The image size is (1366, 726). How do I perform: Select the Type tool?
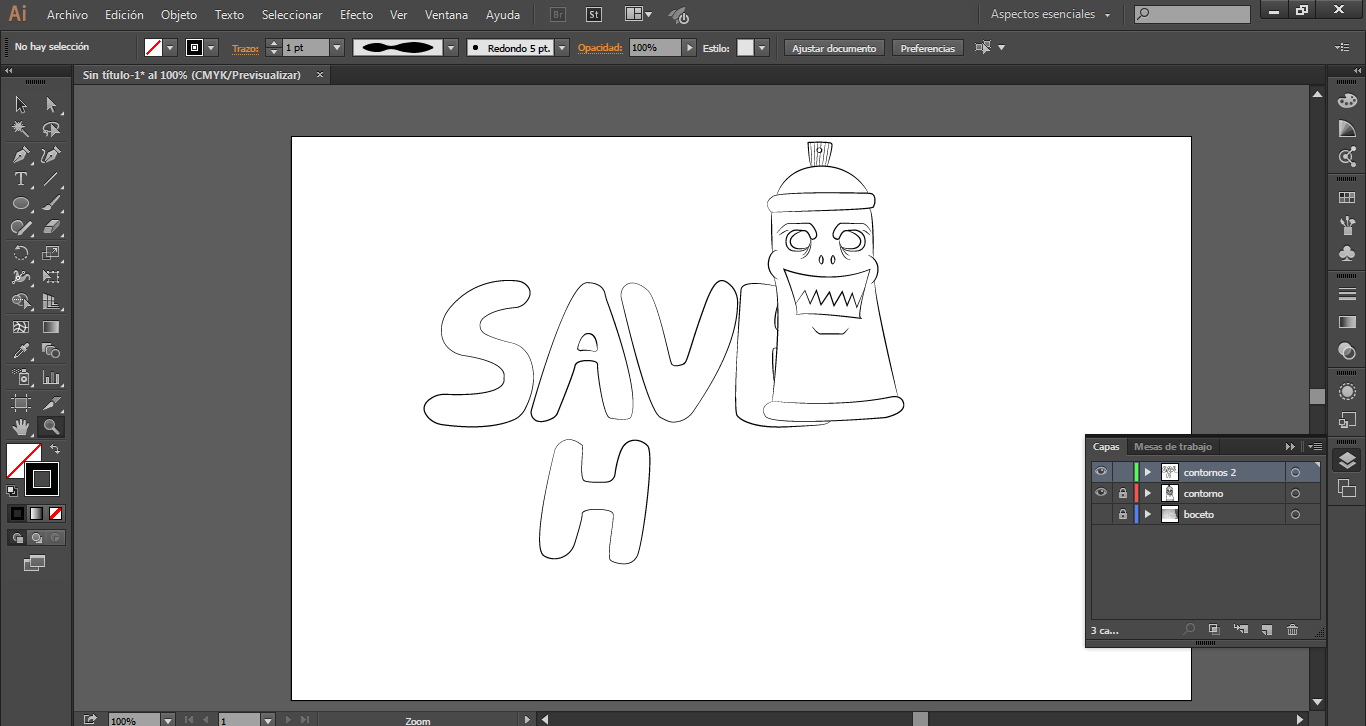pyautogui.click(x=20, y=180)
